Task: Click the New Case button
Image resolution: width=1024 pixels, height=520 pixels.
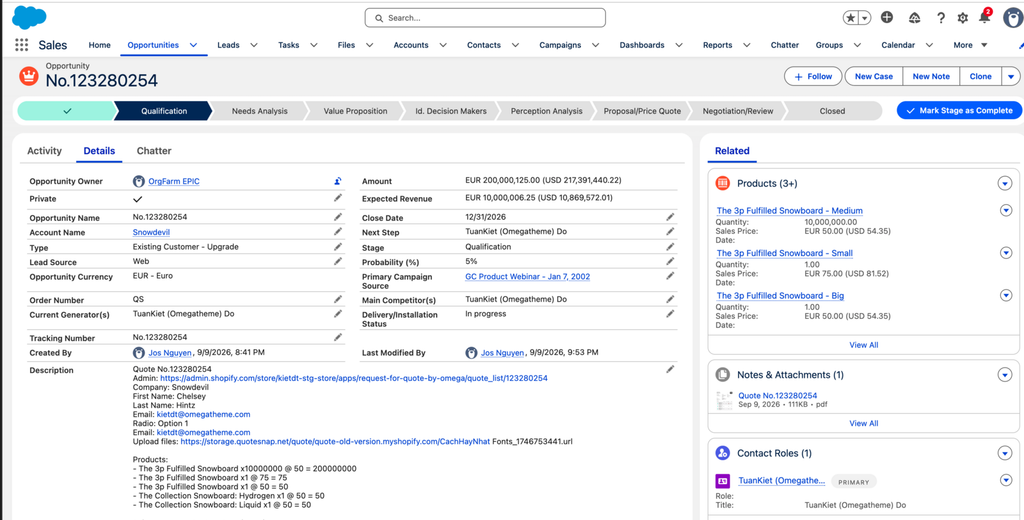Action: 874,76
